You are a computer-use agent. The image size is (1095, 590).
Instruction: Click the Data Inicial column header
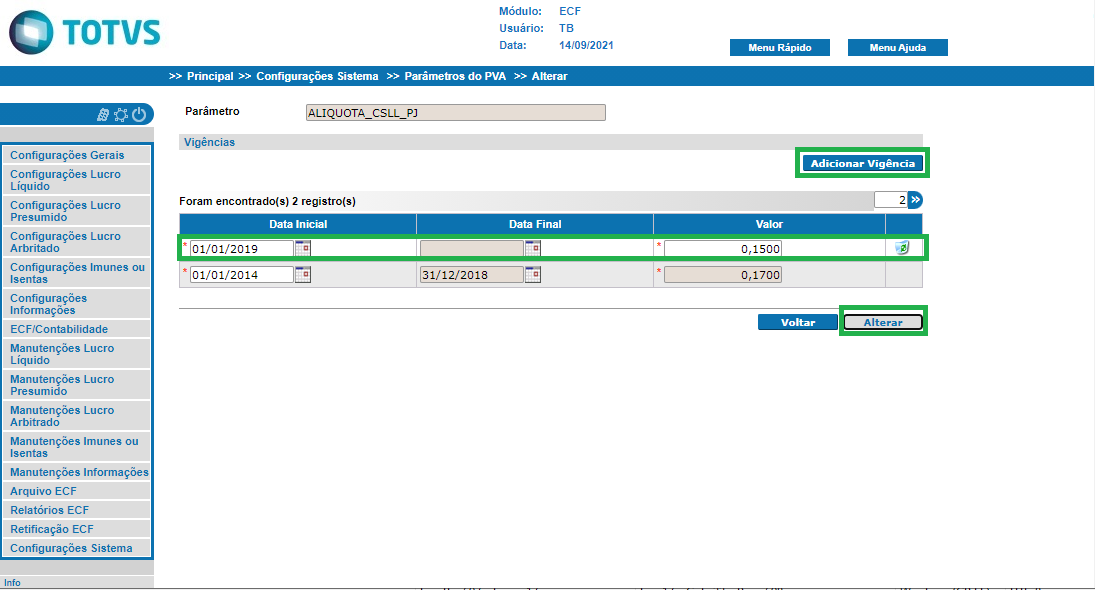[298, 224]
